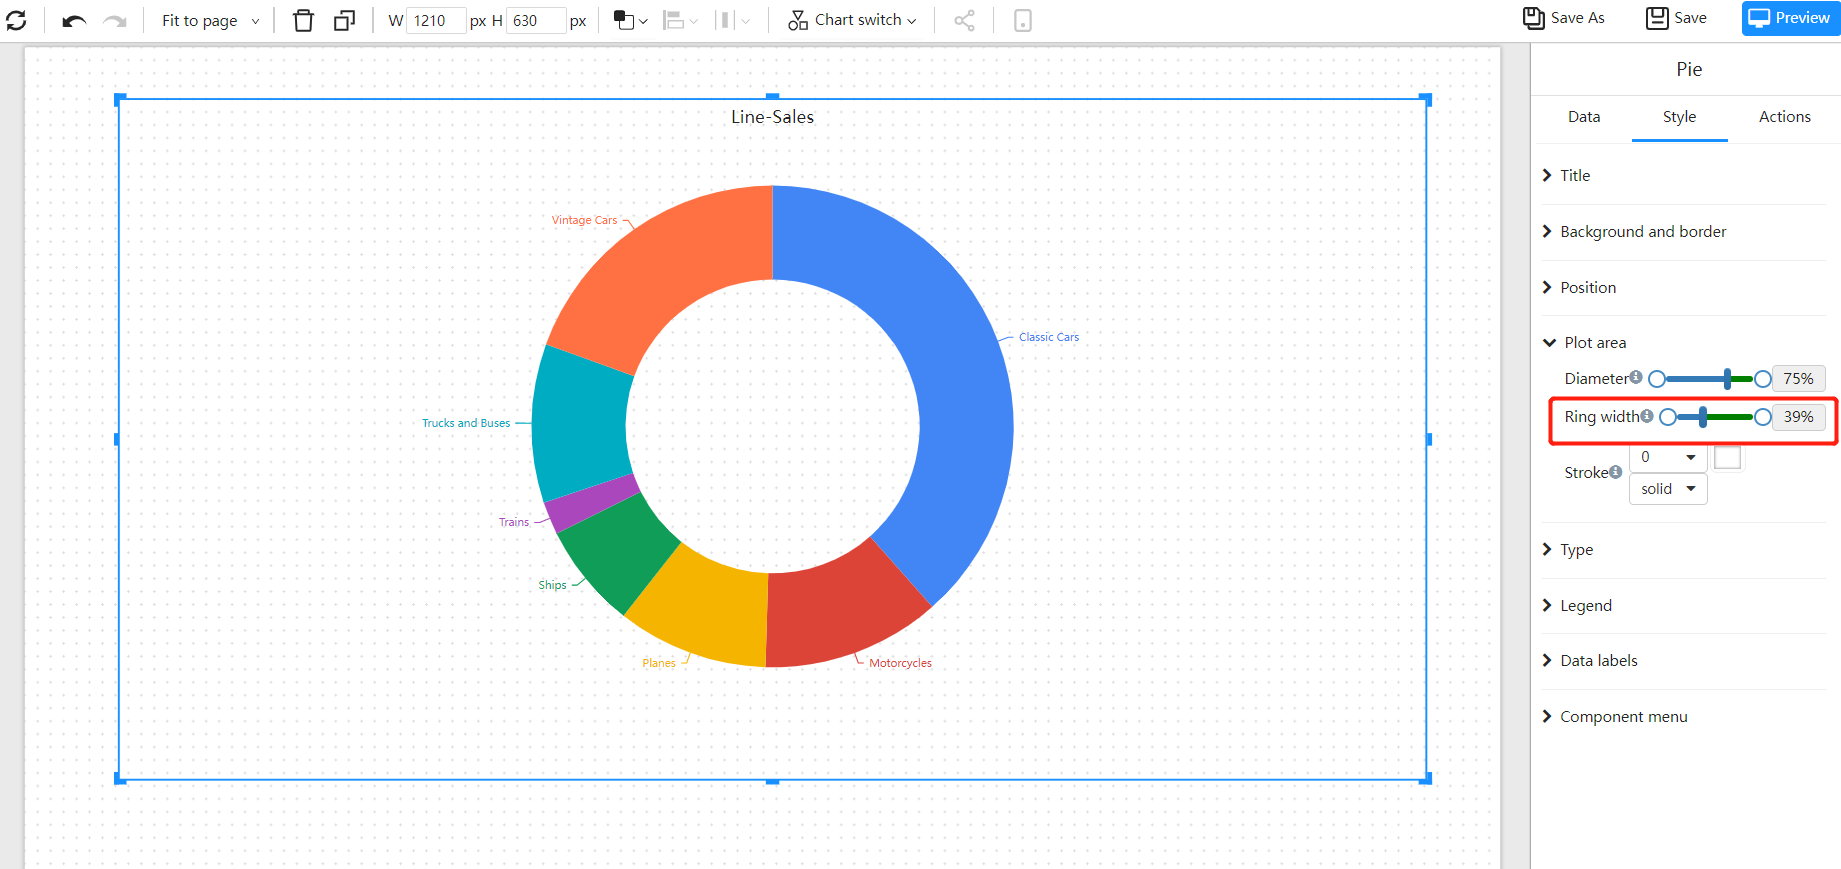Screen dimensions: 1841x869
Task: Click the Save button
Action: pyautogui.click(x=1677, y=18)
